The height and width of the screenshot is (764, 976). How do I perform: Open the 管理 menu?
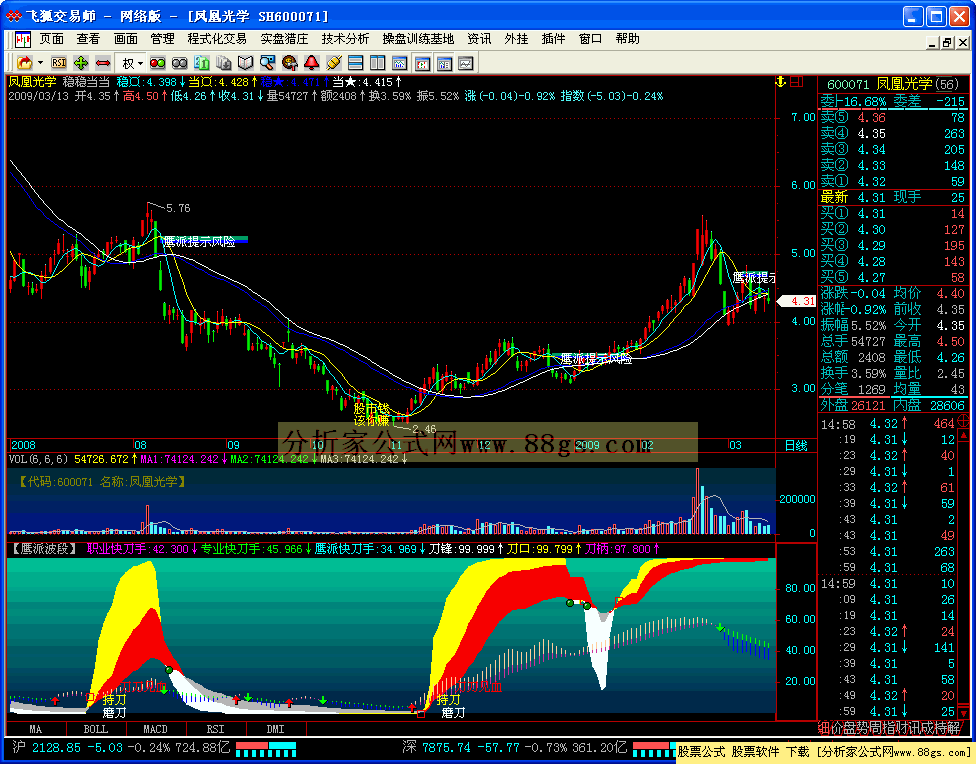click(x=162, y=39)
